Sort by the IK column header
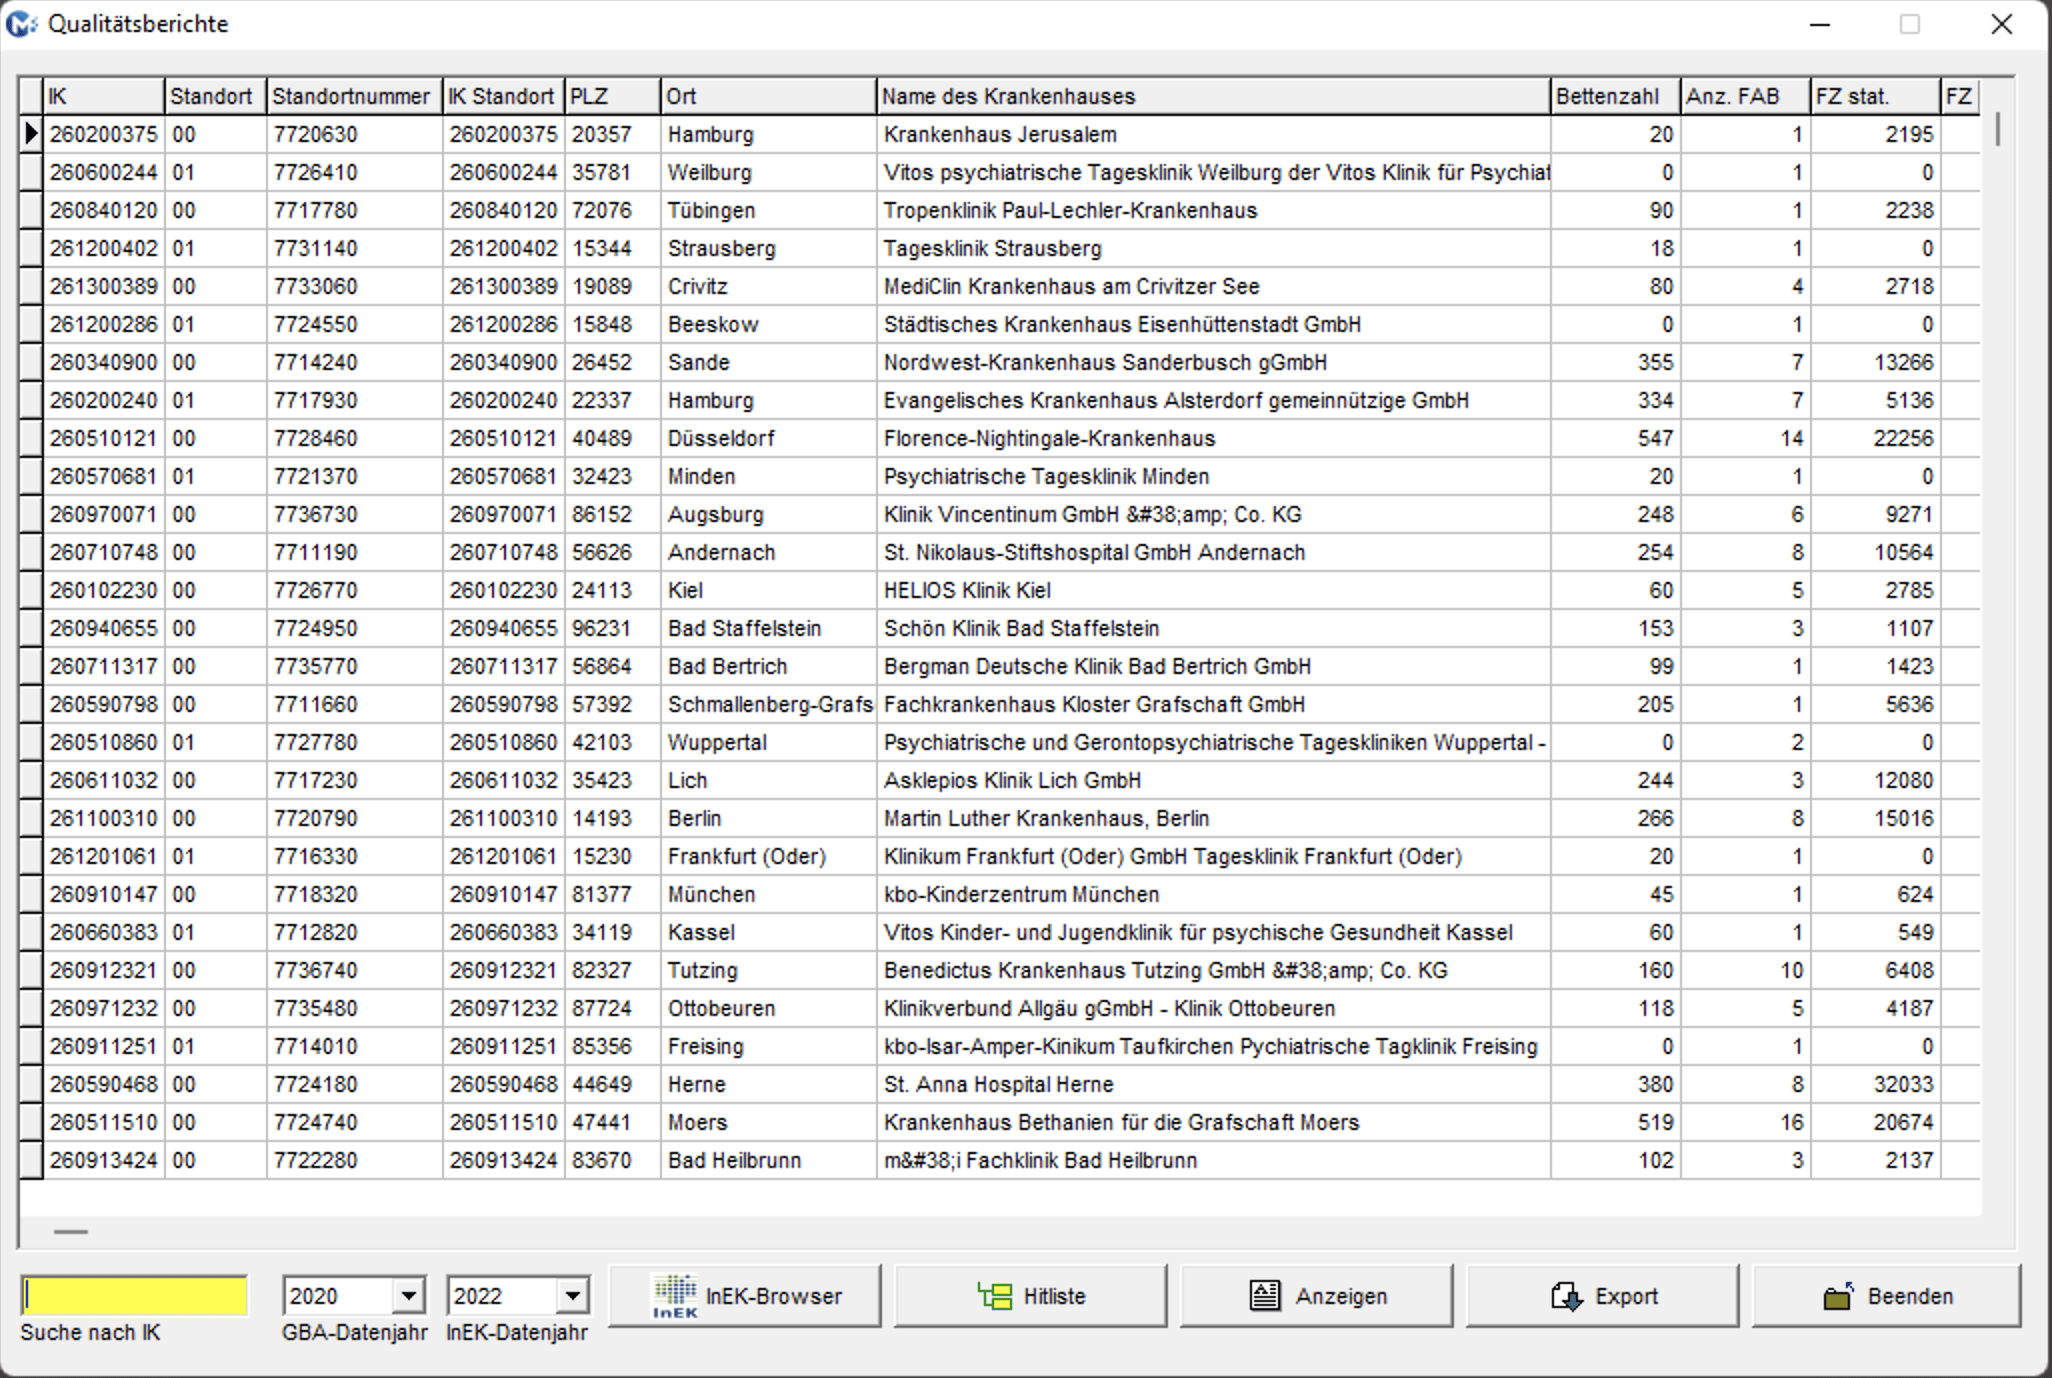Screen dimensions: 2052x1378 coord(104,96)
